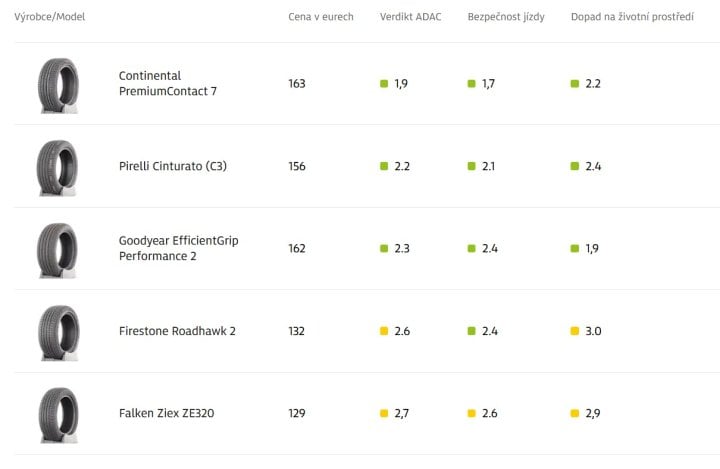
Task: Click the Falken Ziex ZE320 tire image
Action: pos(57,413)
